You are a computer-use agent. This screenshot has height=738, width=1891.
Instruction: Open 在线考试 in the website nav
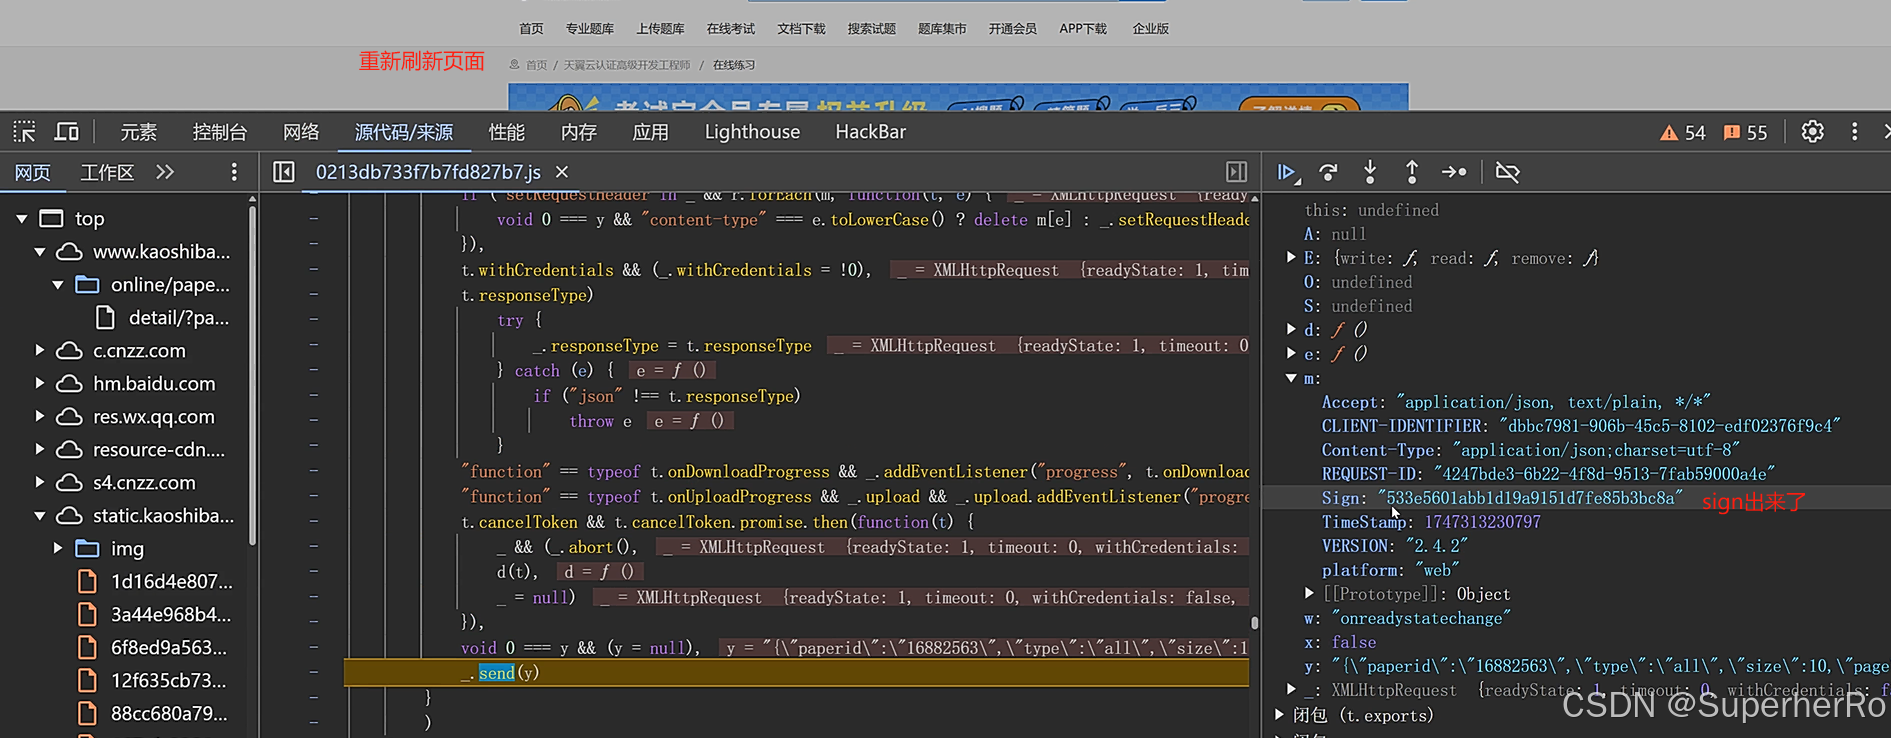[x=730, y=29]
